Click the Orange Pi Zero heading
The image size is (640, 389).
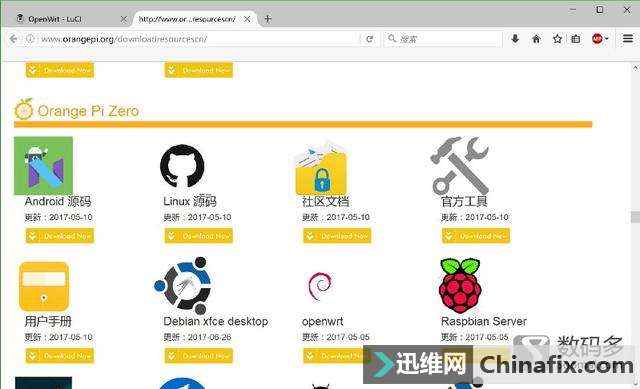tap(88, 111)
